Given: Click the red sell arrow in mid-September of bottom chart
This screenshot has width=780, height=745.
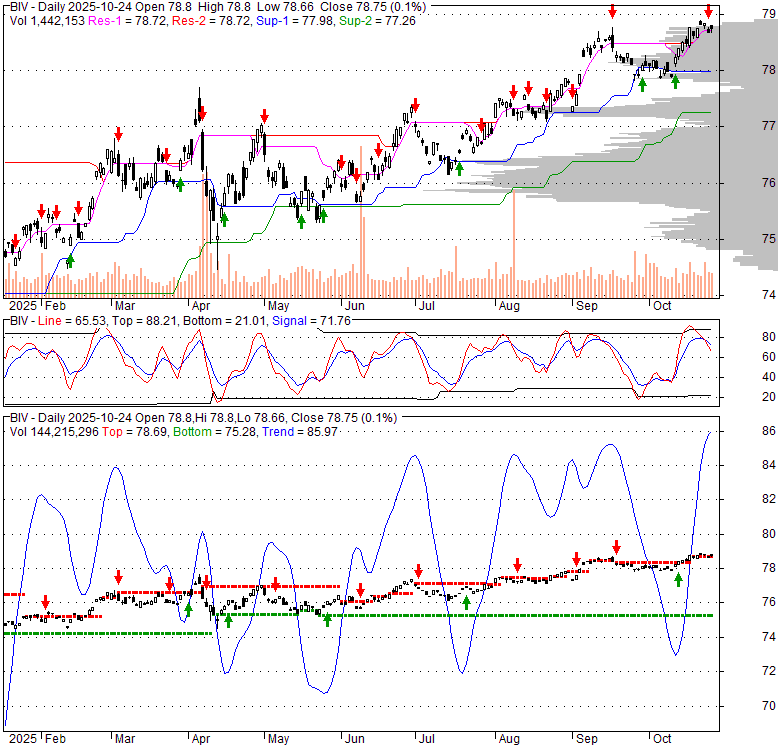Looking at the screenshot, I should (x=616, y=547).
